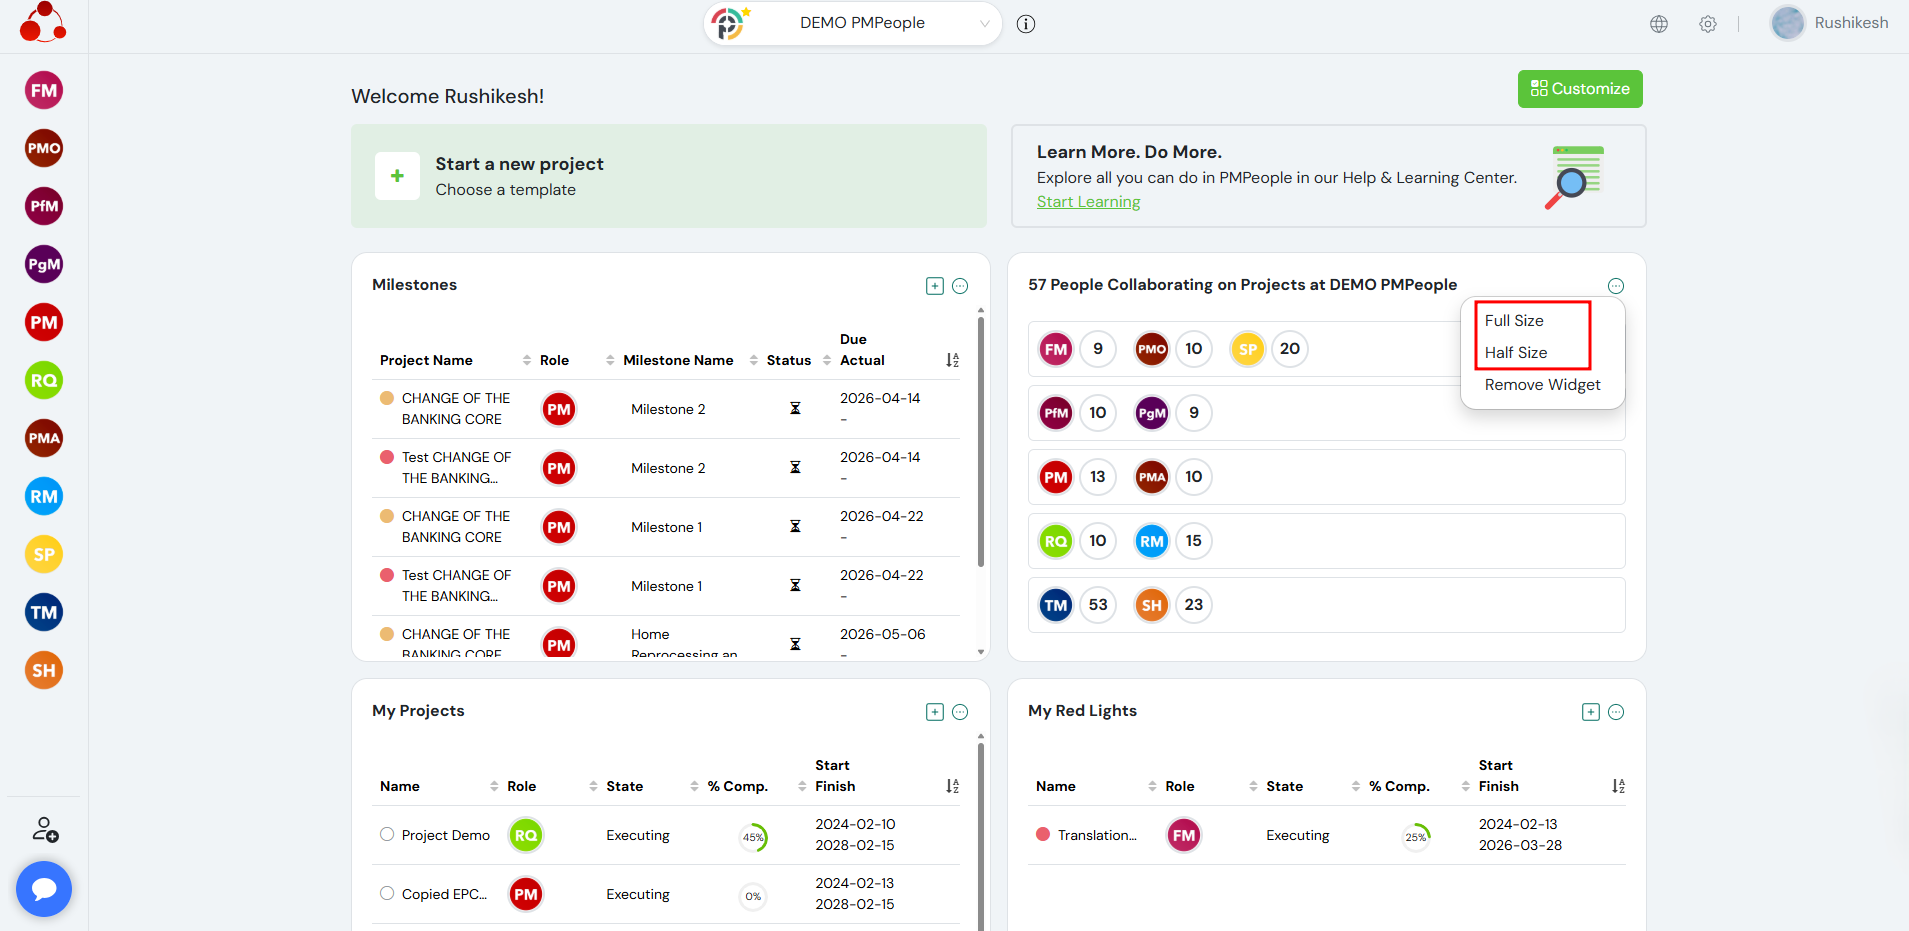The image size is (1909, 931).
Task: Open the PMO role sidebar icon
Action: 44,149
